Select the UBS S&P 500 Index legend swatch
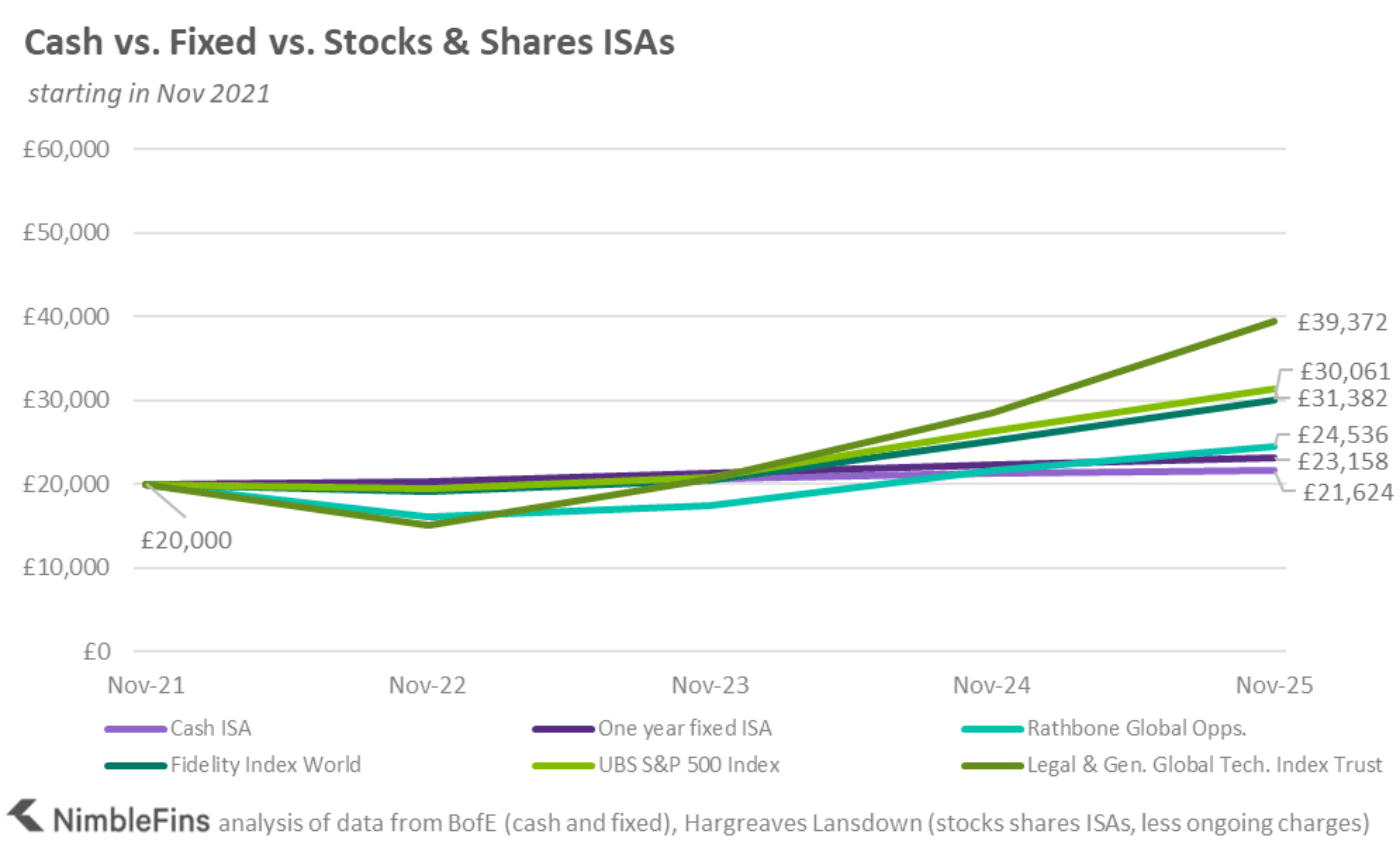 (x=565, y=767)
